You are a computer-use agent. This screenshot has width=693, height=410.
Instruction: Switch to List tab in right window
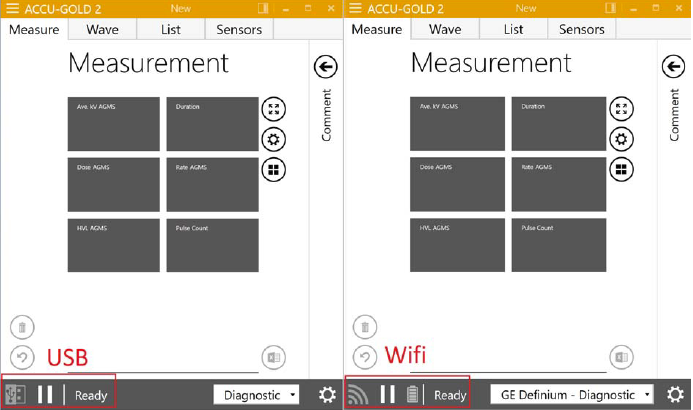tap(513, 30)
